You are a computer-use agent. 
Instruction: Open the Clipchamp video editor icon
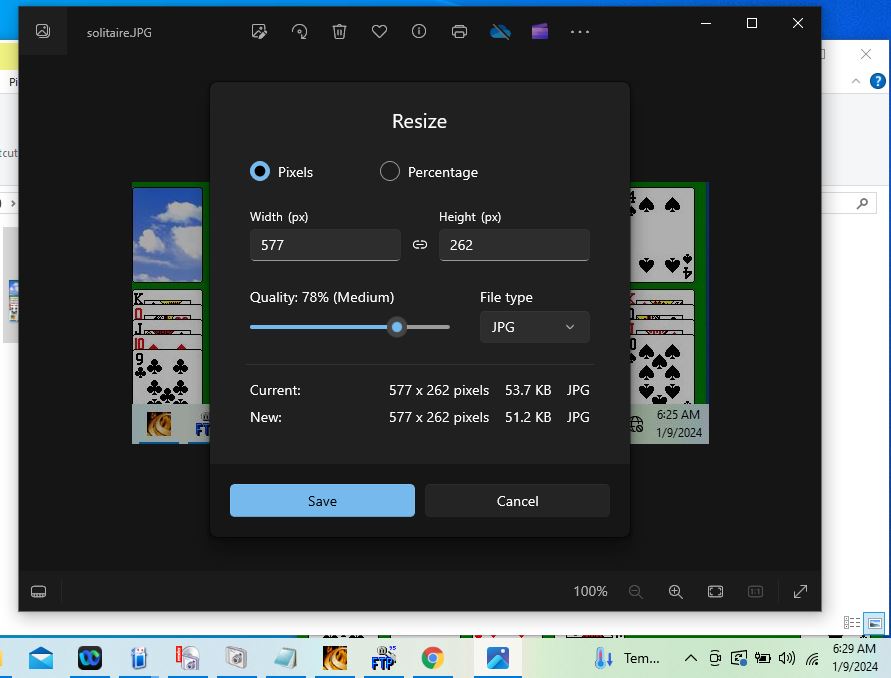coord(540,32)
